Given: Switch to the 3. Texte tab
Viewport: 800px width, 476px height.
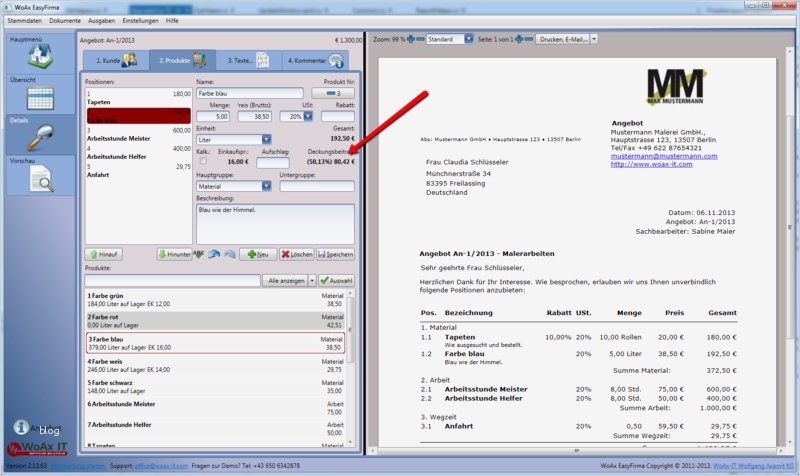Looking at the screenshot, I should pyautogui.click(x=248, y=60).
